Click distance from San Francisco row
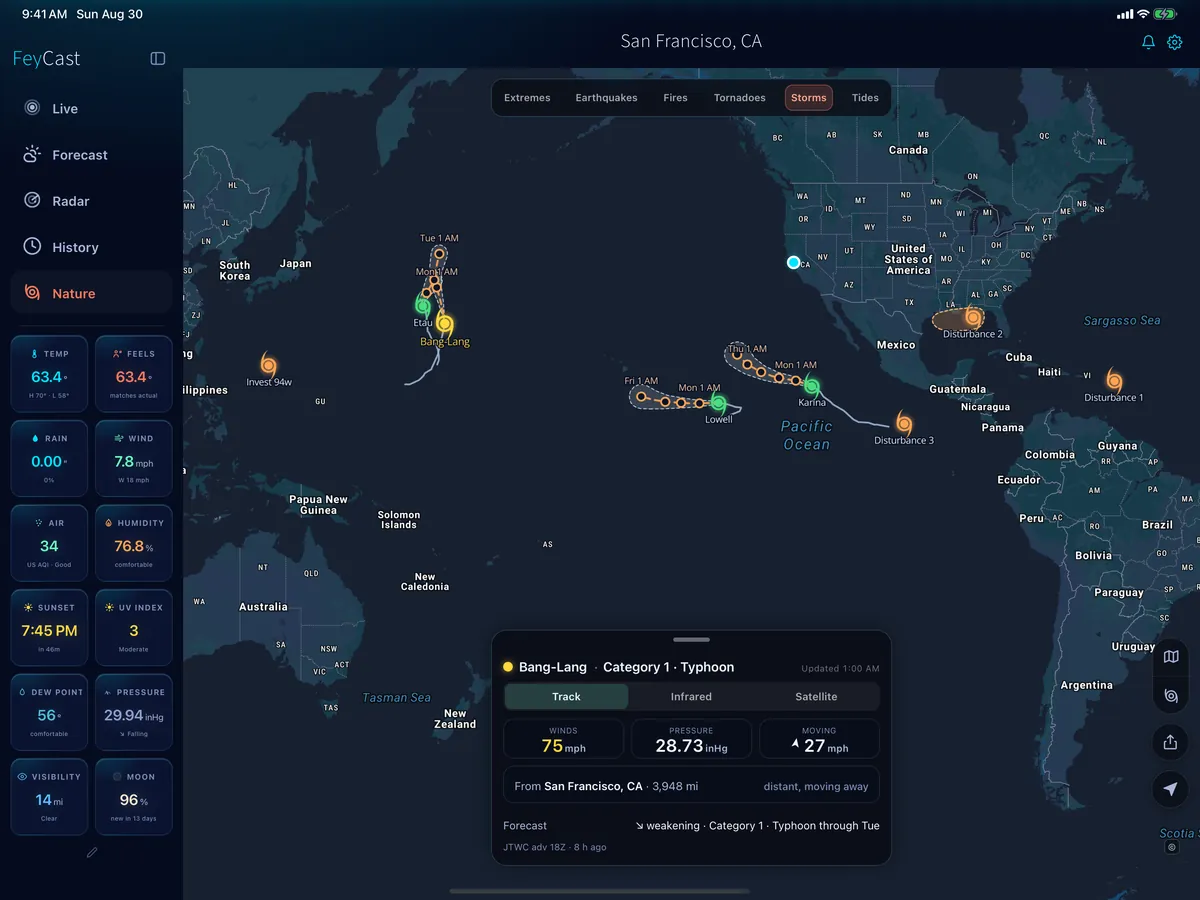Image resolution: width=1200 pixels, height=900 pixels. 691,786
